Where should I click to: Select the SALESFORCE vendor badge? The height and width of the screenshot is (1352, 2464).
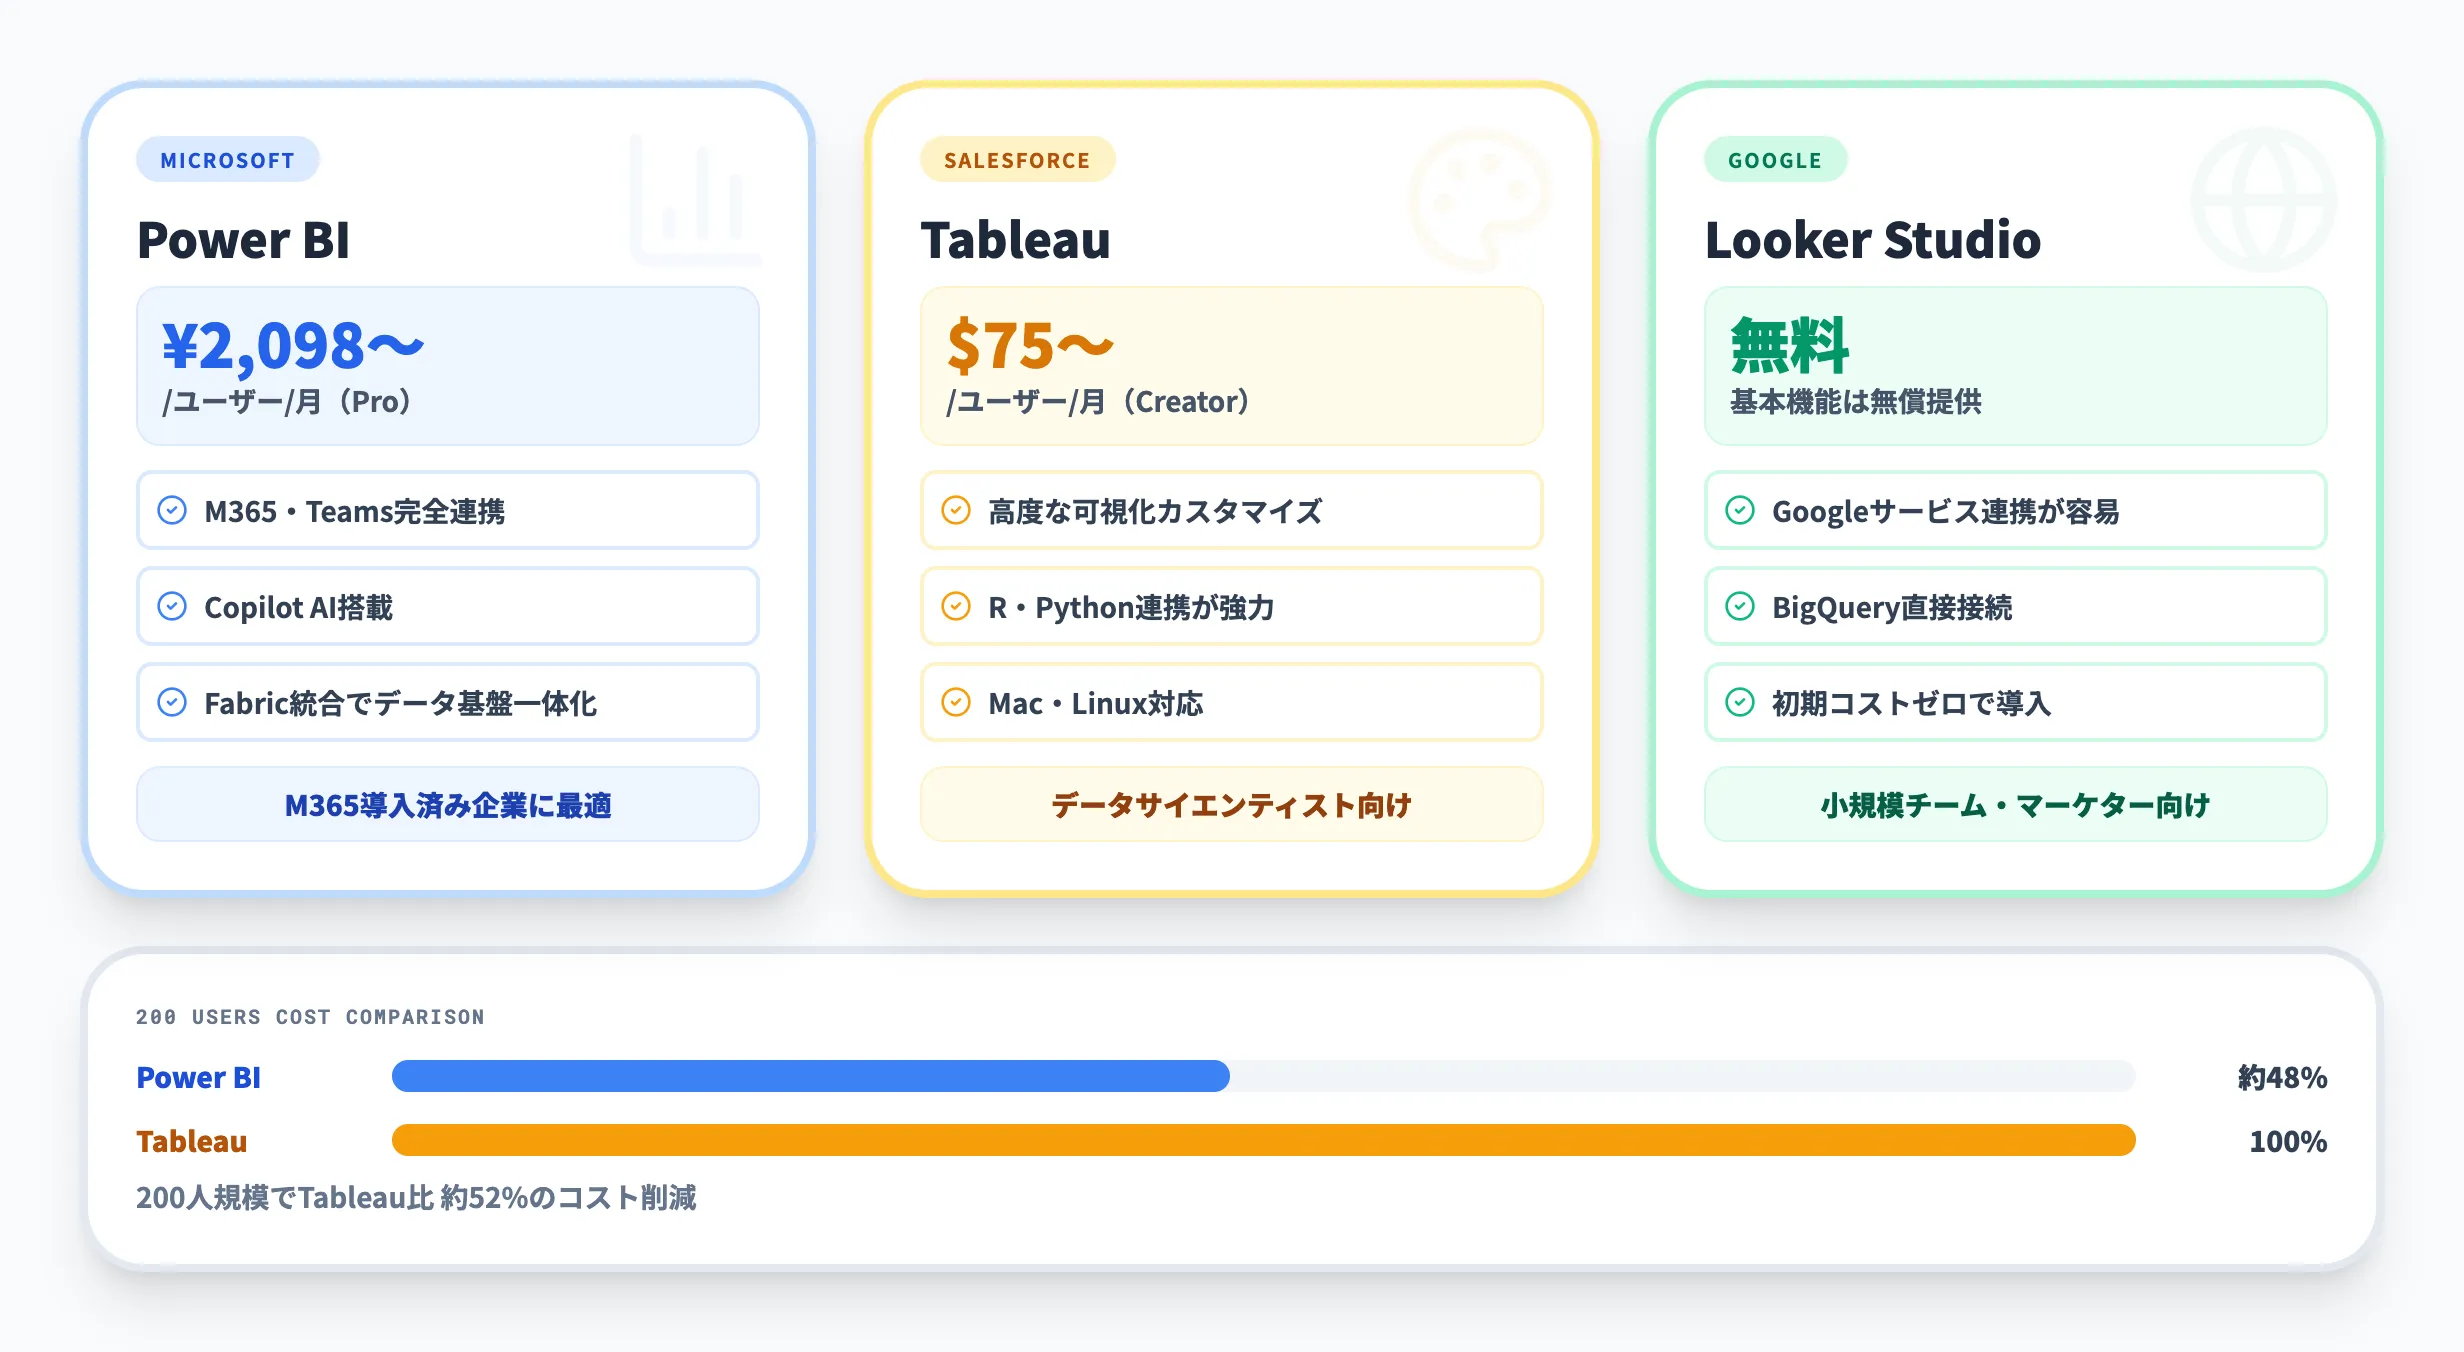point(1017,160)
